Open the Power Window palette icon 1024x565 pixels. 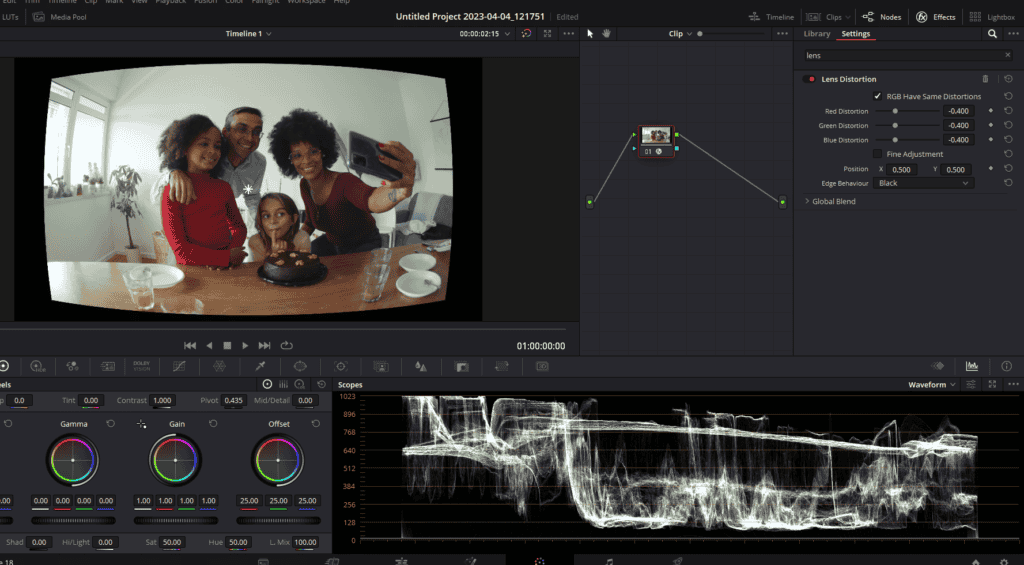pyautogui.click(x=300, y=366)
